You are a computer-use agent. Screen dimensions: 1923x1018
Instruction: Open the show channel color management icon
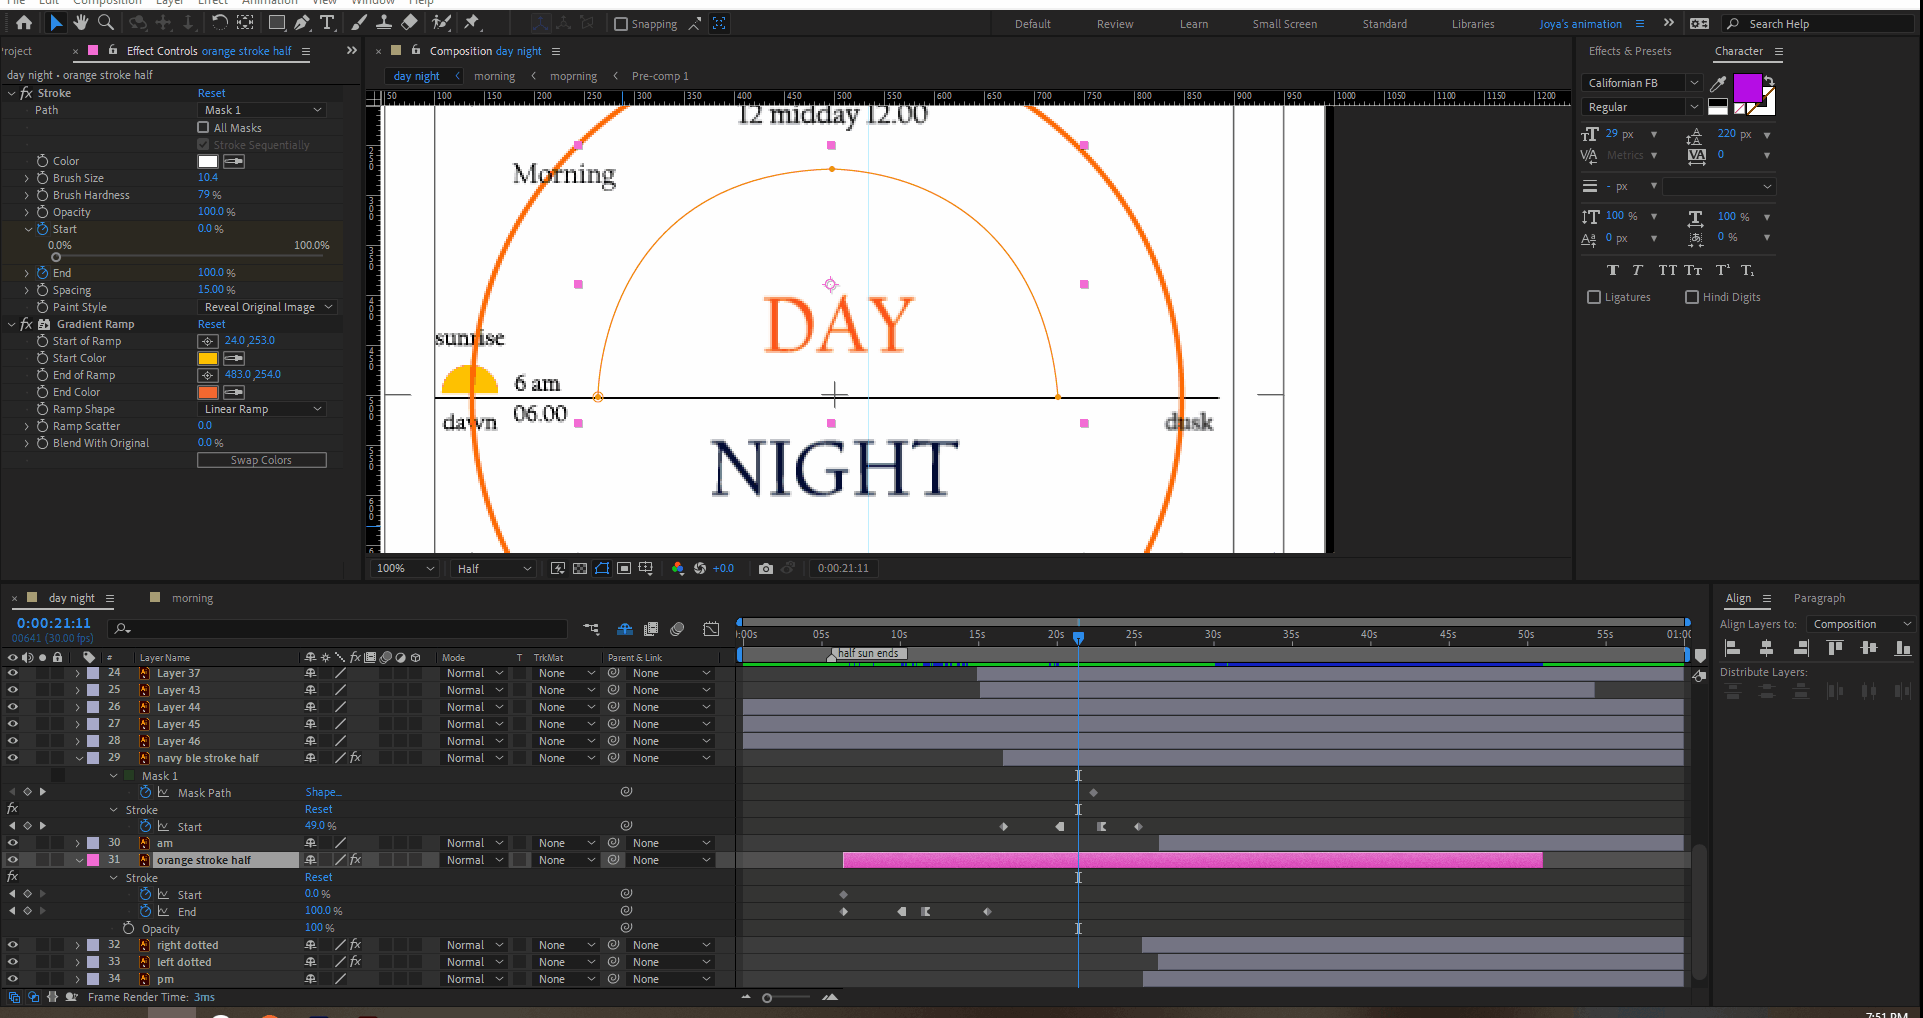click(678, 568)
